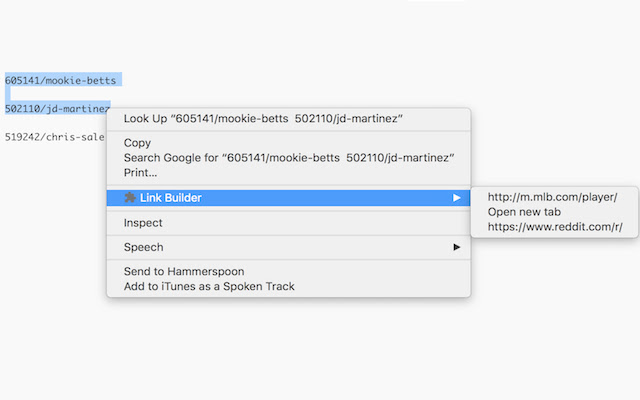Select Copy from the context menu
640x400 pixels.
(x=137, y=143)
